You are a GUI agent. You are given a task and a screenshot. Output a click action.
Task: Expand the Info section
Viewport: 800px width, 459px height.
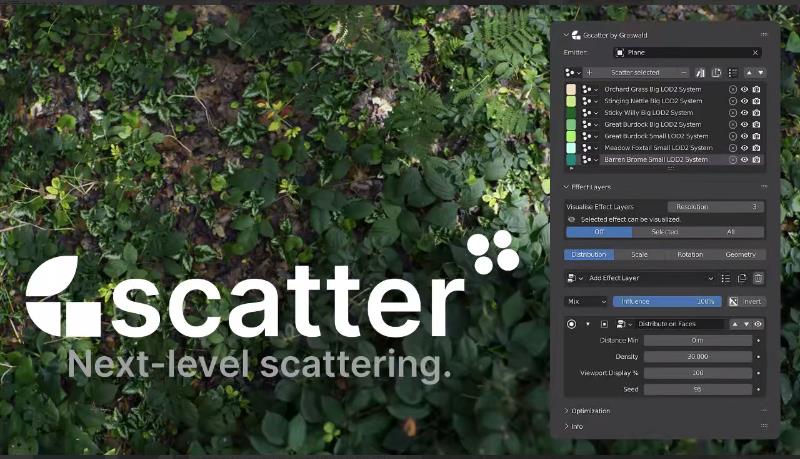click(x=566, y=426)
